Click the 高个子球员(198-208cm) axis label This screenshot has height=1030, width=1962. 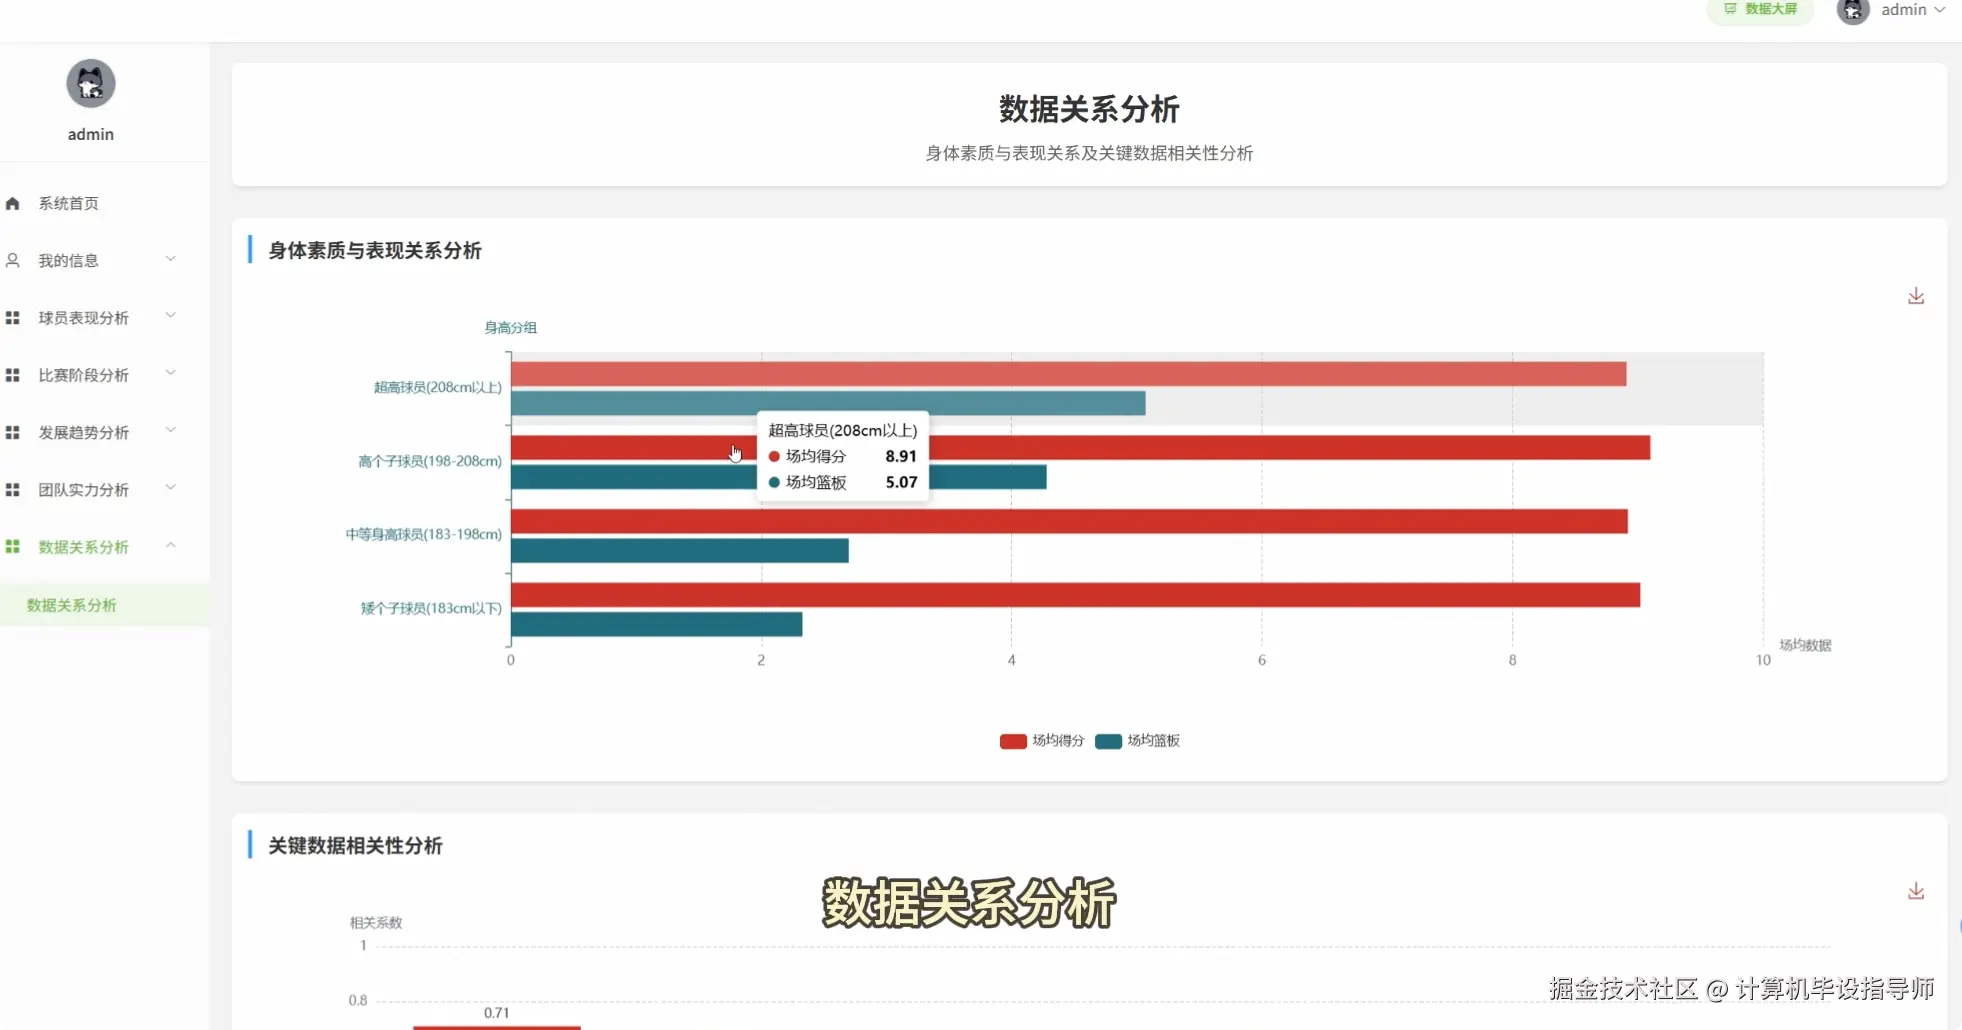click(x=430, y=461)
